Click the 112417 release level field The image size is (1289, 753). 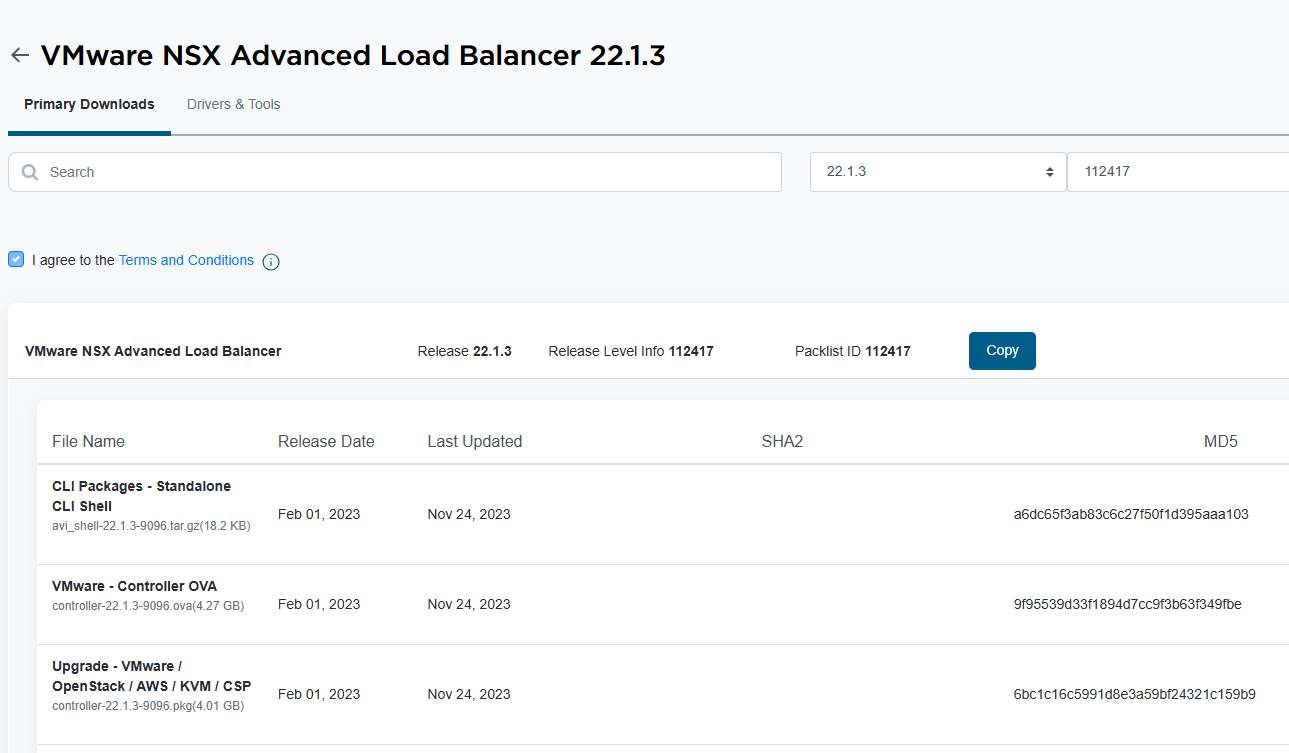tap(1178, 172)
